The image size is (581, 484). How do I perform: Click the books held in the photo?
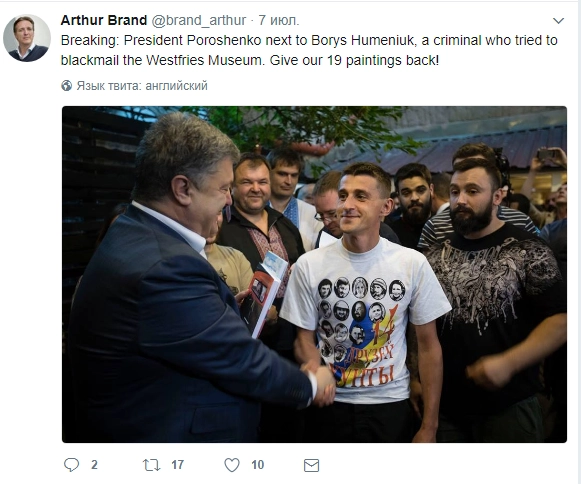point(264,293)
